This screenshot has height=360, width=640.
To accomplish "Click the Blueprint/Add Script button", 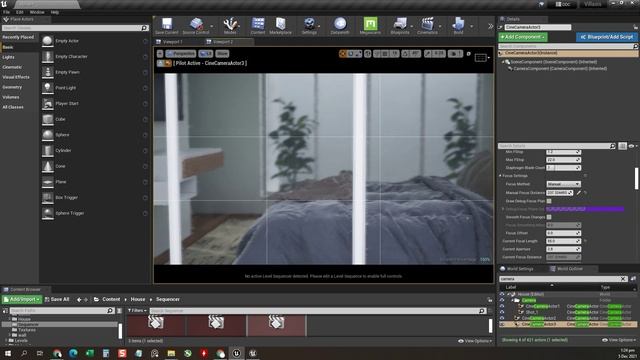I will (607, 37).
